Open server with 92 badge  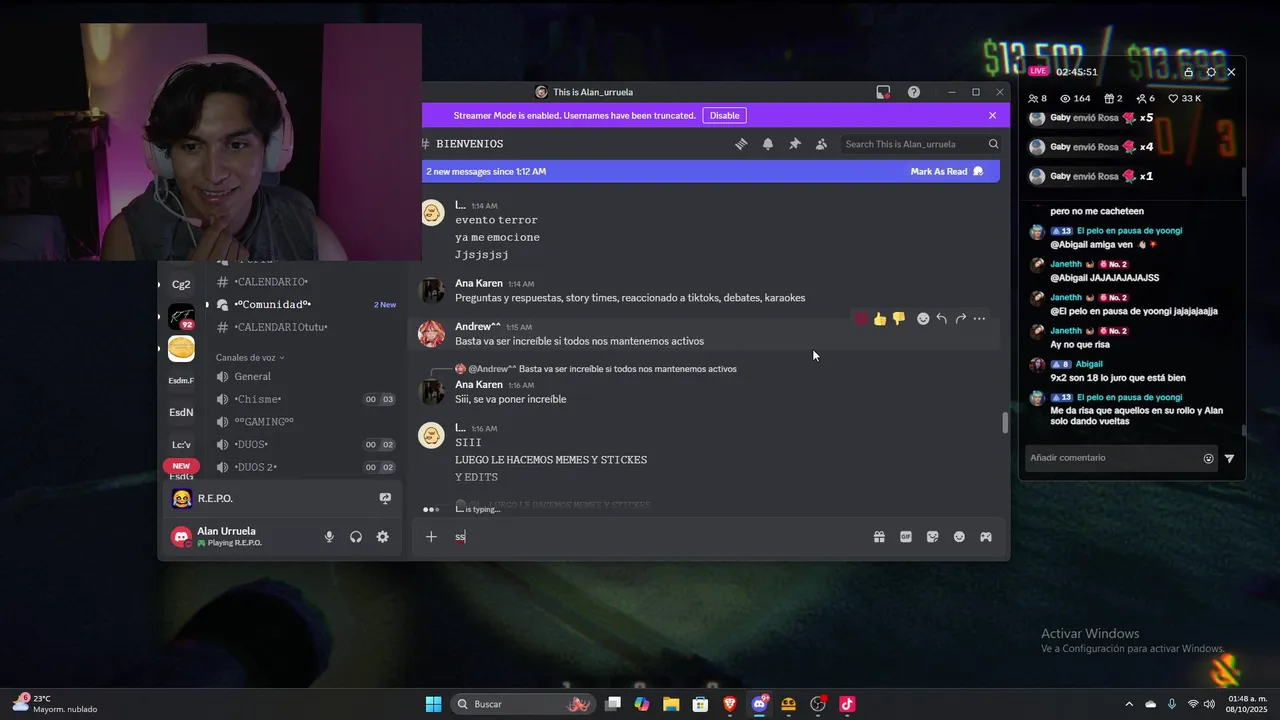(181, 317)
